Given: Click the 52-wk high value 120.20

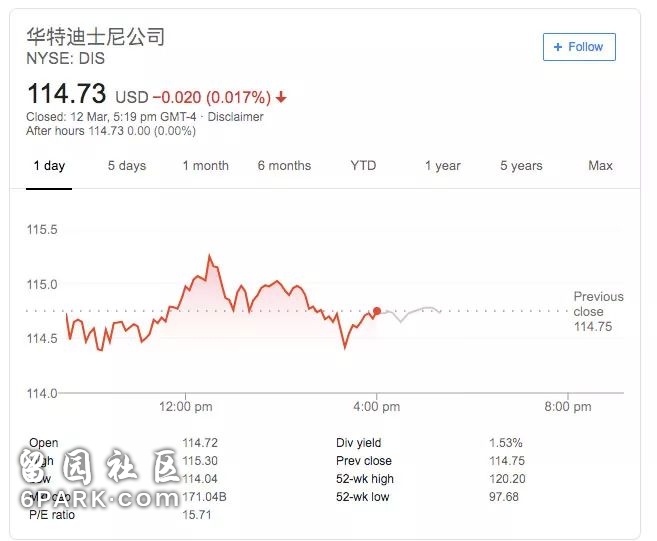Looking at the screenshot, I should click(507, 479).
